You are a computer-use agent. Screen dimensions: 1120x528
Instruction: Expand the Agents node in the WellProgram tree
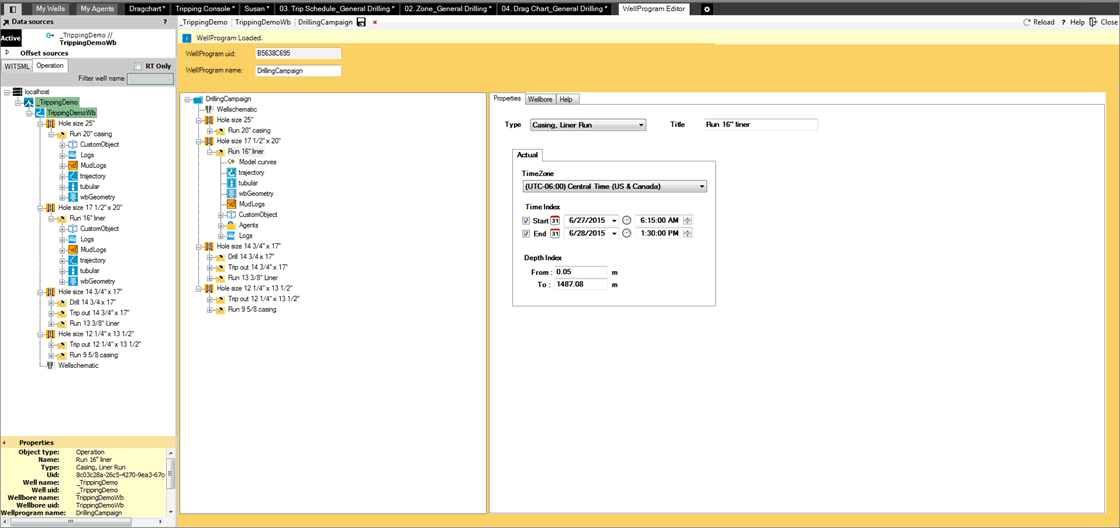coord(221,224)
